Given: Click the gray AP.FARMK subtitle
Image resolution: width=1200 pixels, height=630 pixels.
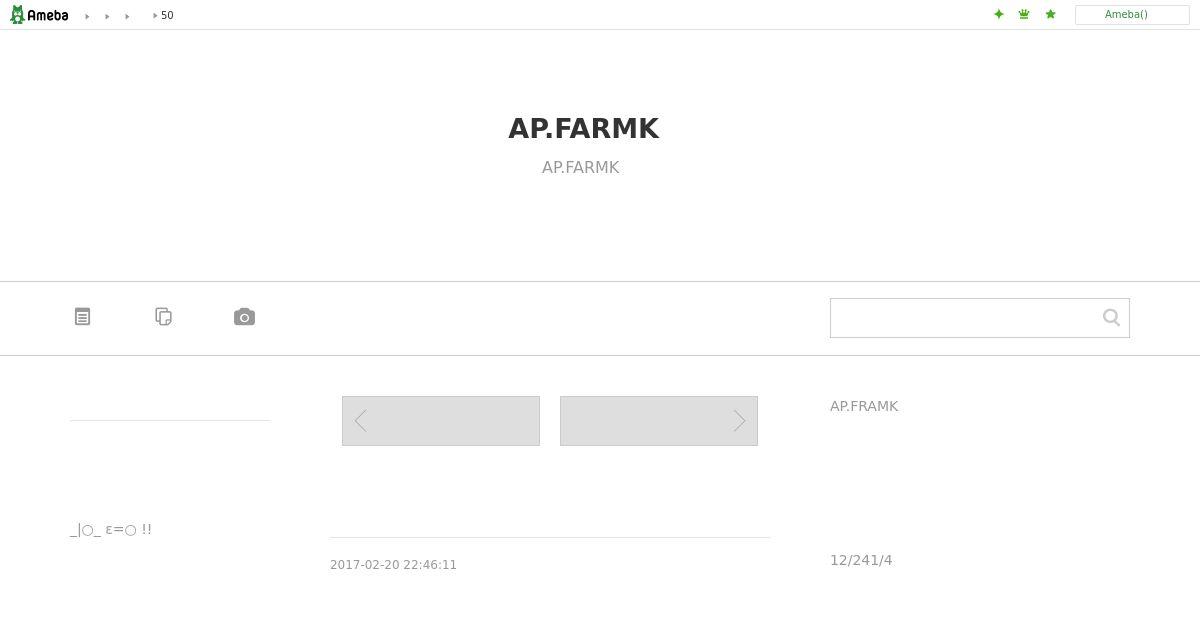Looking at the screenshot, I should point(581,167).
